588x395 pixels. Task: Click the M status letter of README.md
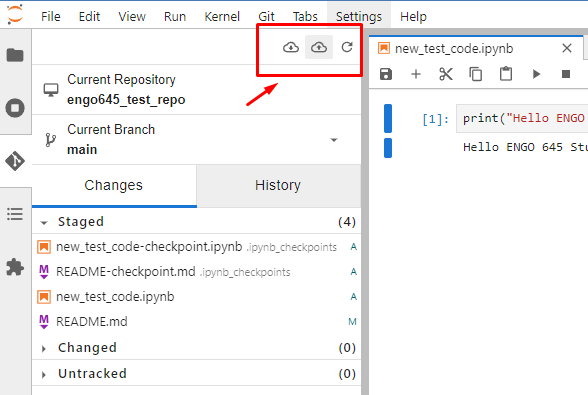click(x=352, y=322)
